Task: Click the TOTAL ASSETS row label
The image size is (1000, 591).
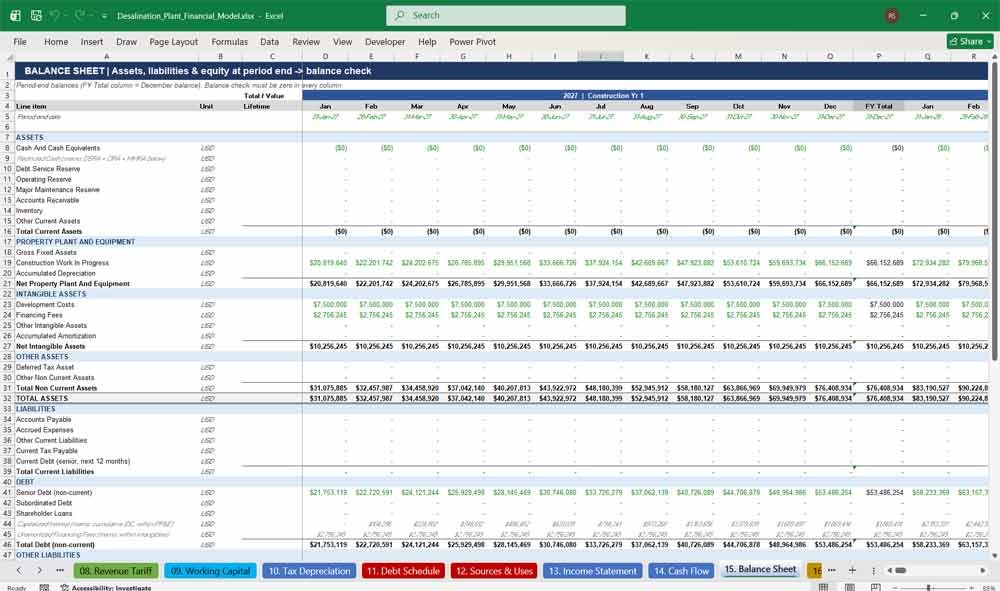Action: (x=41, y=398)
